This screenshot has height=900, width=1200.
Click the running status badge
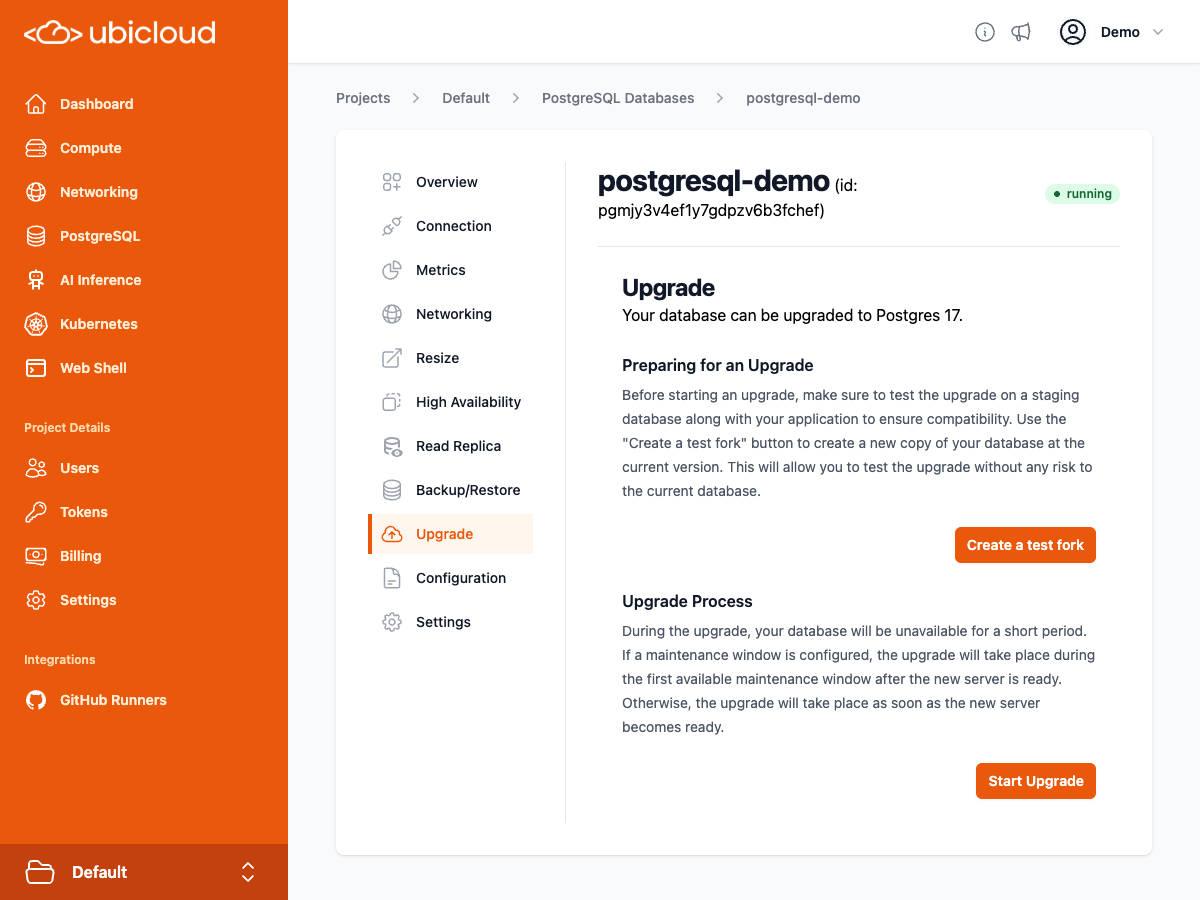click(1082, 193)
